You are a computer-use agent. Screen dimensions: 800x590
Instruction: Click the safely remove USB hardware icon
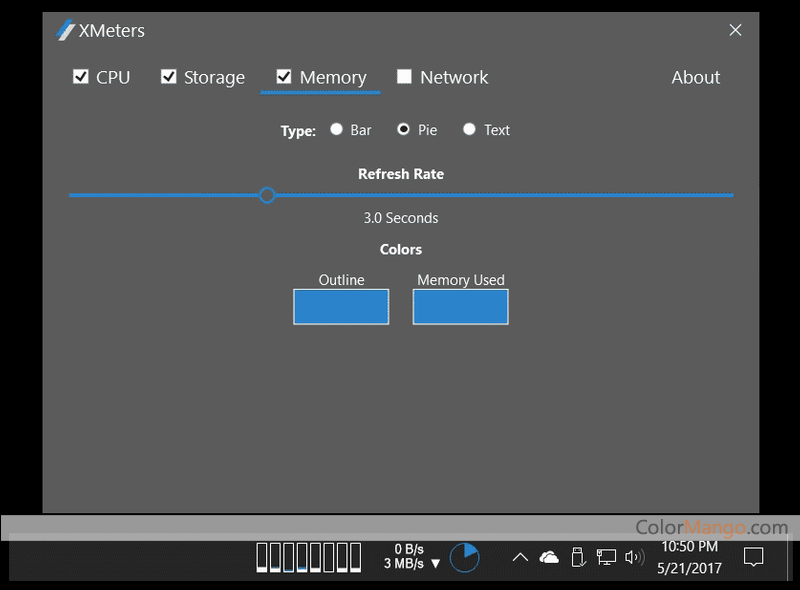(577, 557)
